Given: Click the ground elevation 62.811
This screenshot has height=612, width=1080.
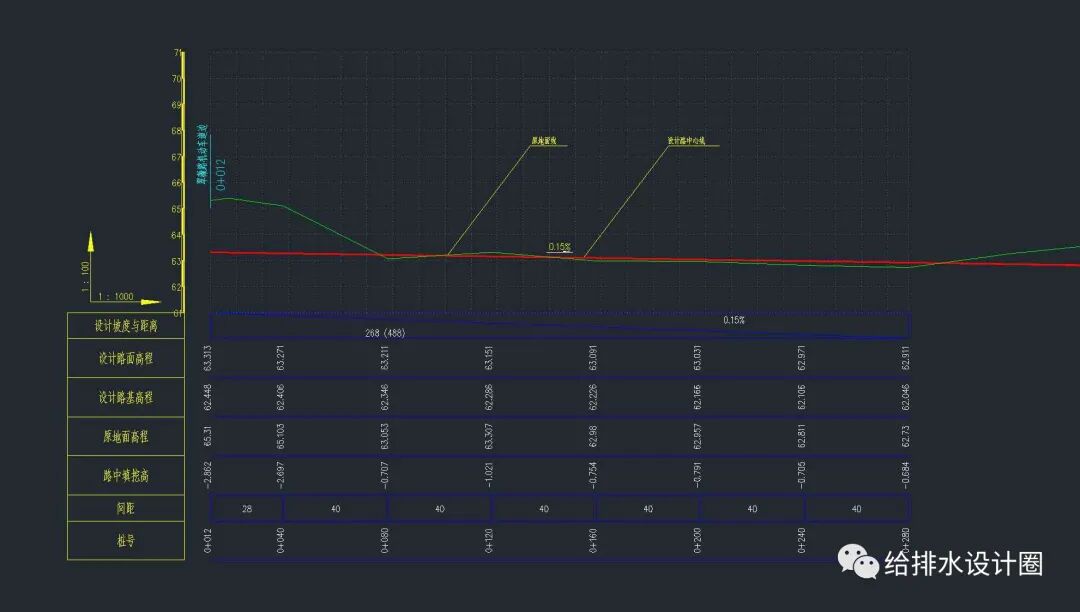Looking at the screenshot, I should [801, 436].
